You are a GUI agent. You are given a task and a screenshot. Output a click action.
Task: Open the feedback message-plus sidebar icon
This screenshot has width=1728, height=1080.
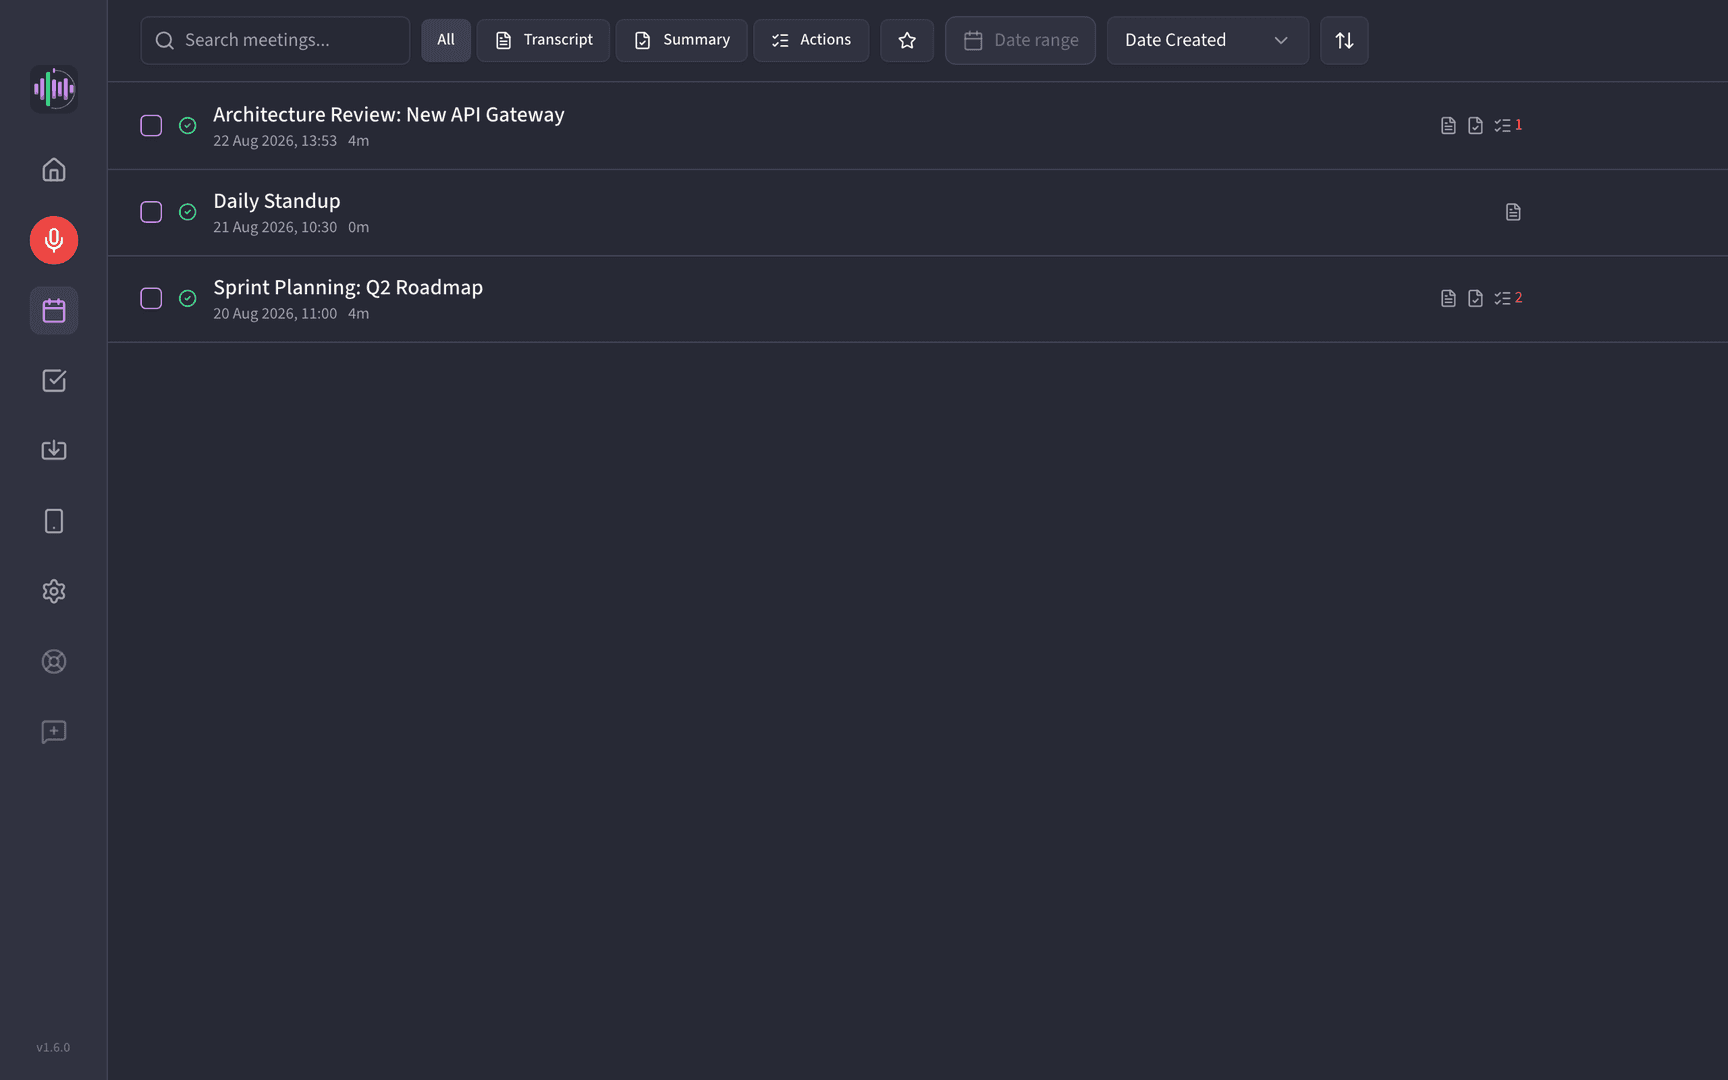coord(54,732)
